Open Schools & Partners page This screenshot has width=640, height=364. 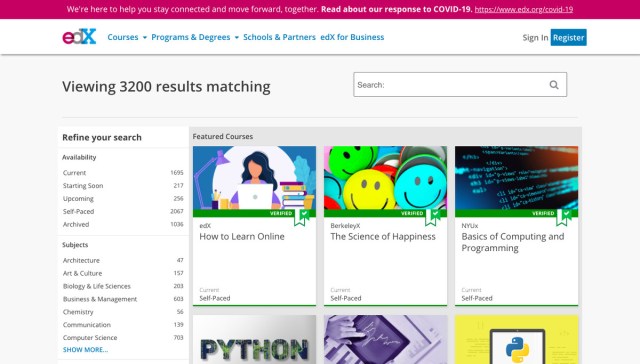280,37
